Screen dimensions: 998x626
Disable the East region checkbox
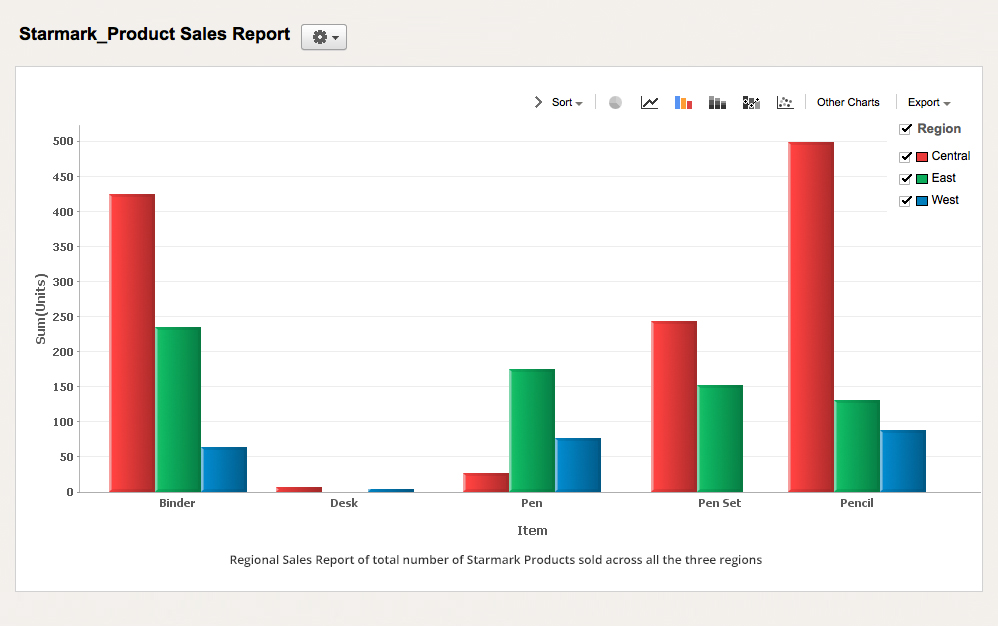[x=905, y=178]
